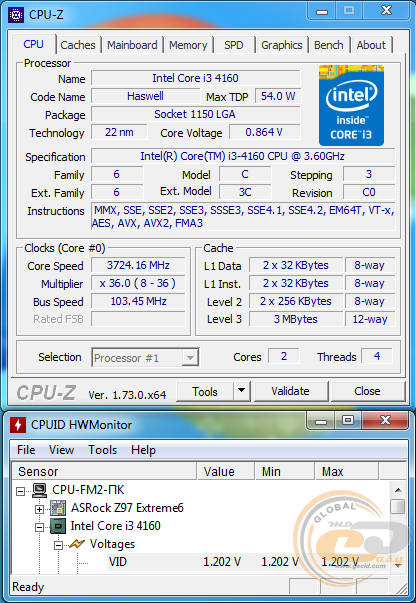Click the Value column header

226,471
